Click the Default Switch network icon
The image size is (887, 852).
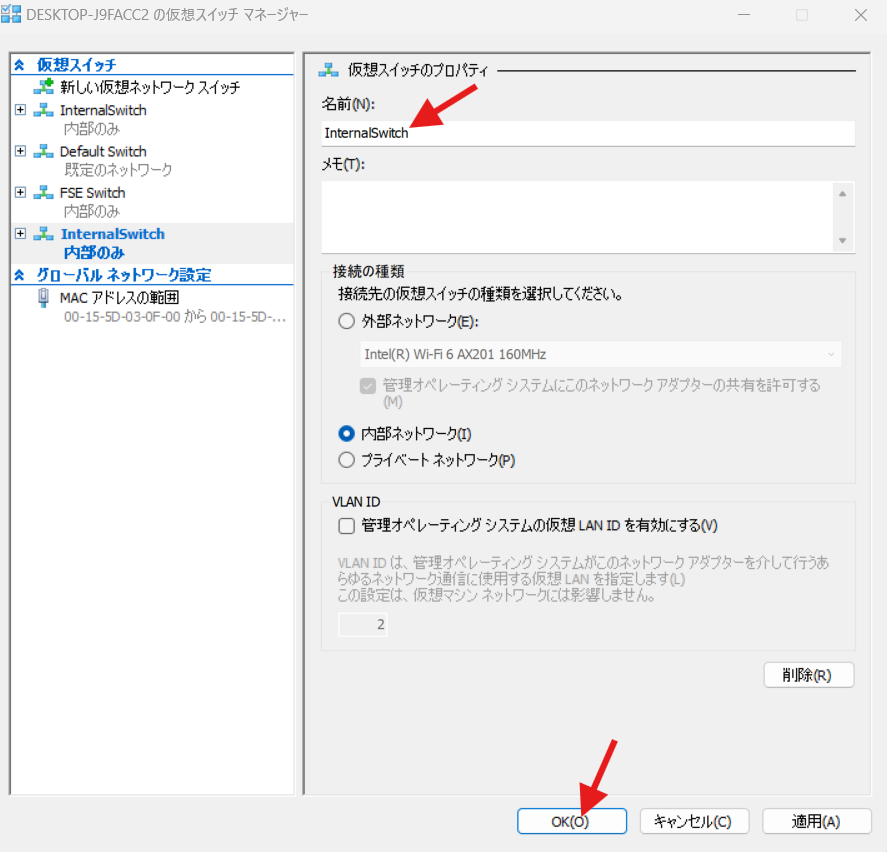[43, 152]
